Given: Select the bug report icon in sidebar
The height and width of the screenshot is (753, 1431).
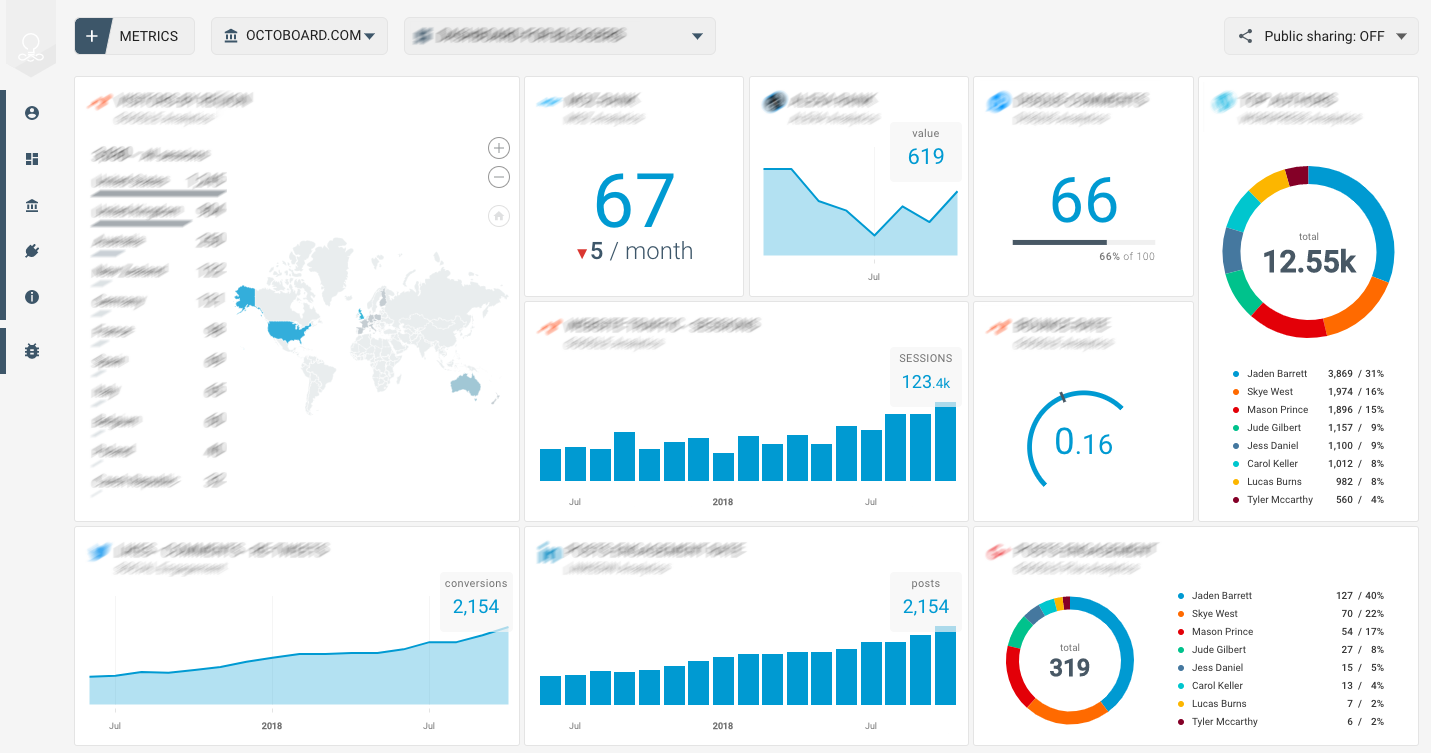Looking at the screenshot, I should tap(31, 351).
